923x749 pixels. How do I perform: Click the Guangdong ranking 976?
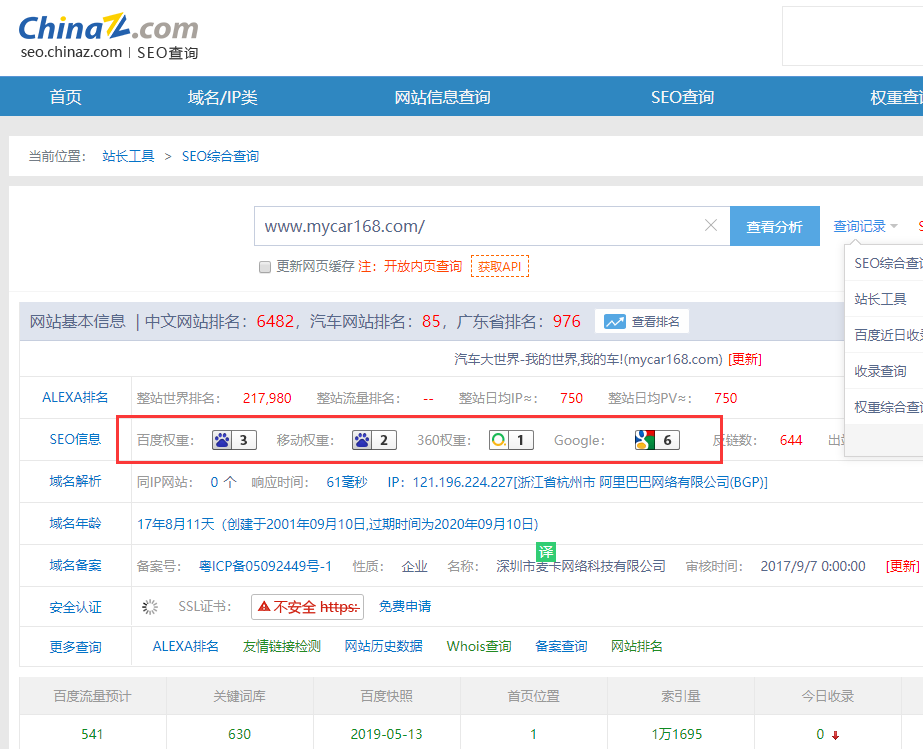click(566, 322)
